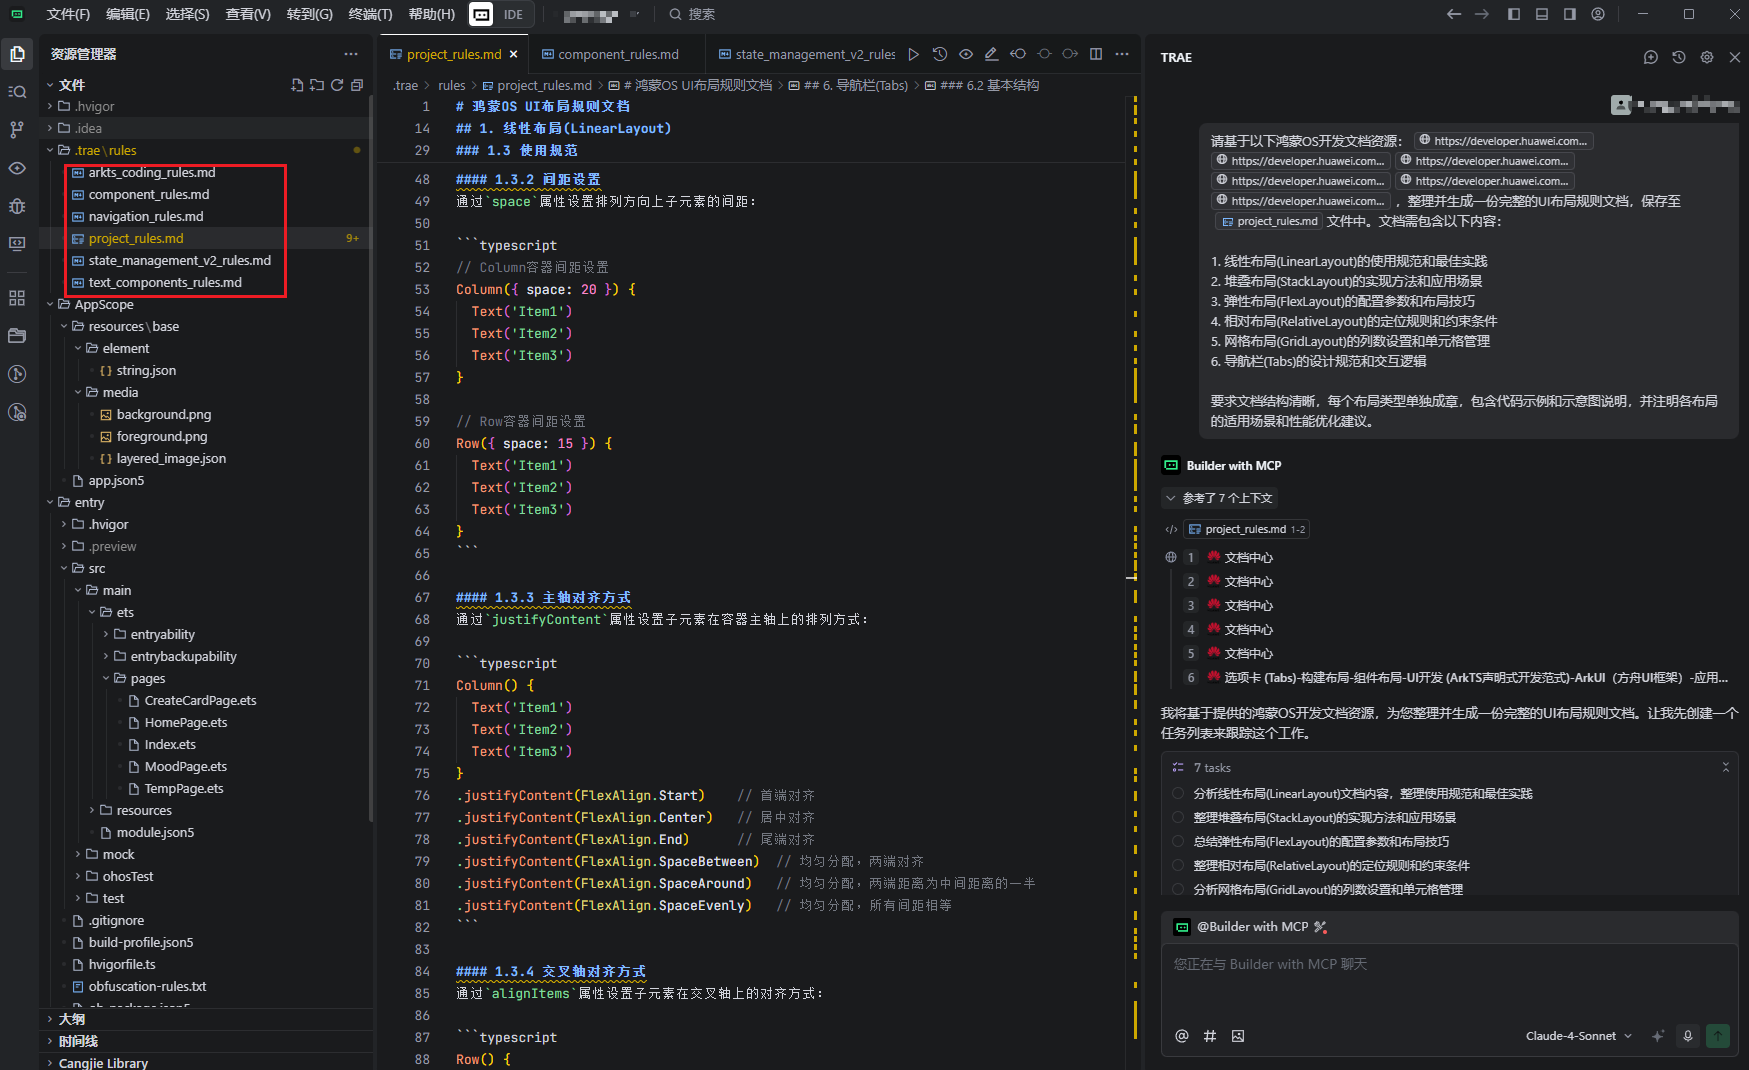The image size is (1749, 1070).
Task: Open source control view in activity bar
Action: pos(17,130)
